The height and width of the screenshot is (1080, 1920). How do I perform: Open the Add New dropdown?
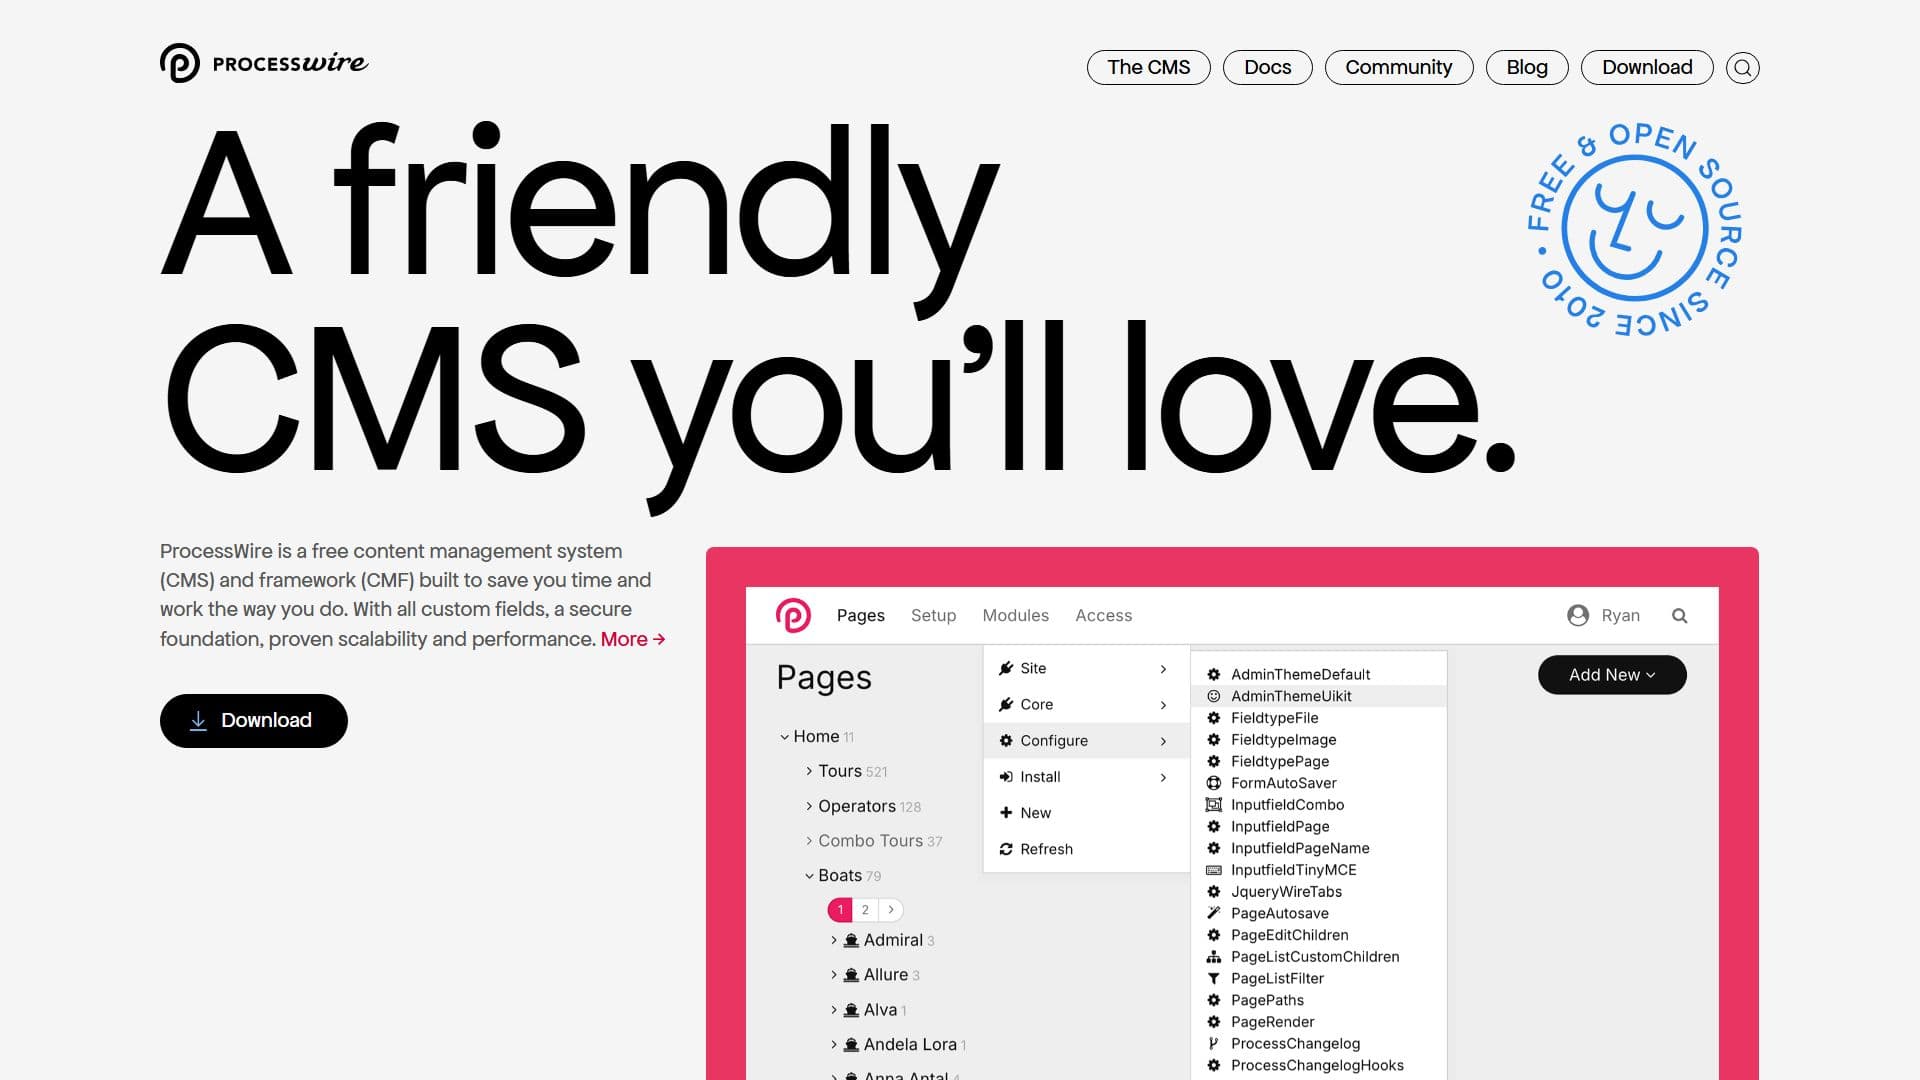(1612, 675)
